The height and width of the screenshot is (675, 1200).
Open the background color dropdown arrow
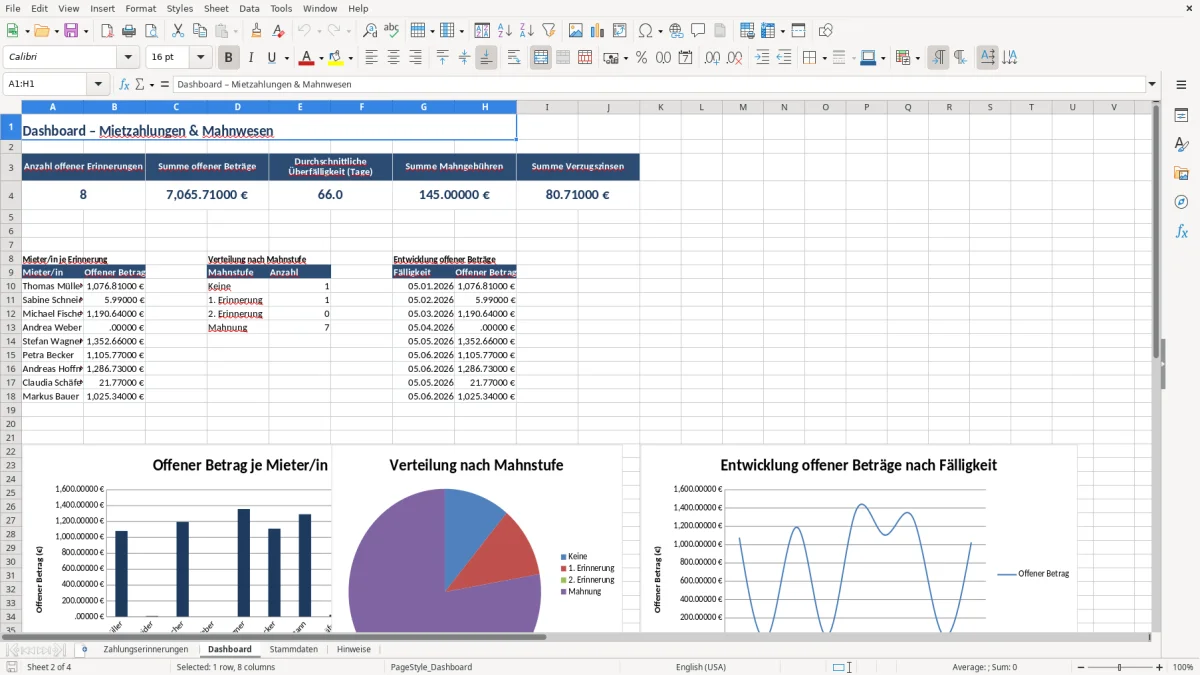coord(350,58)
